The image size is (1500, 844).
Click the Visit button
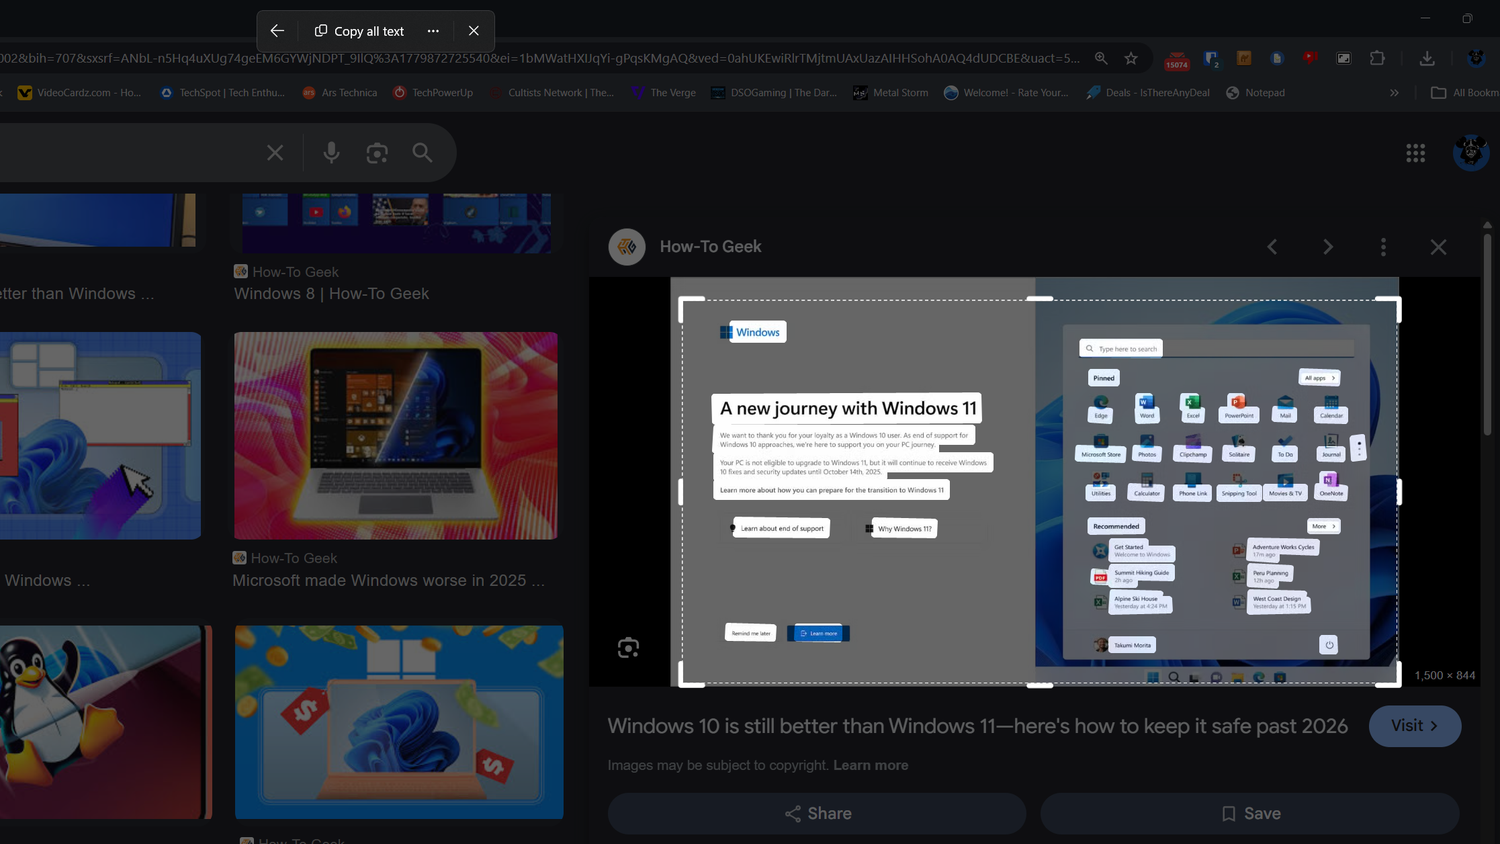tap(1415, 726)
